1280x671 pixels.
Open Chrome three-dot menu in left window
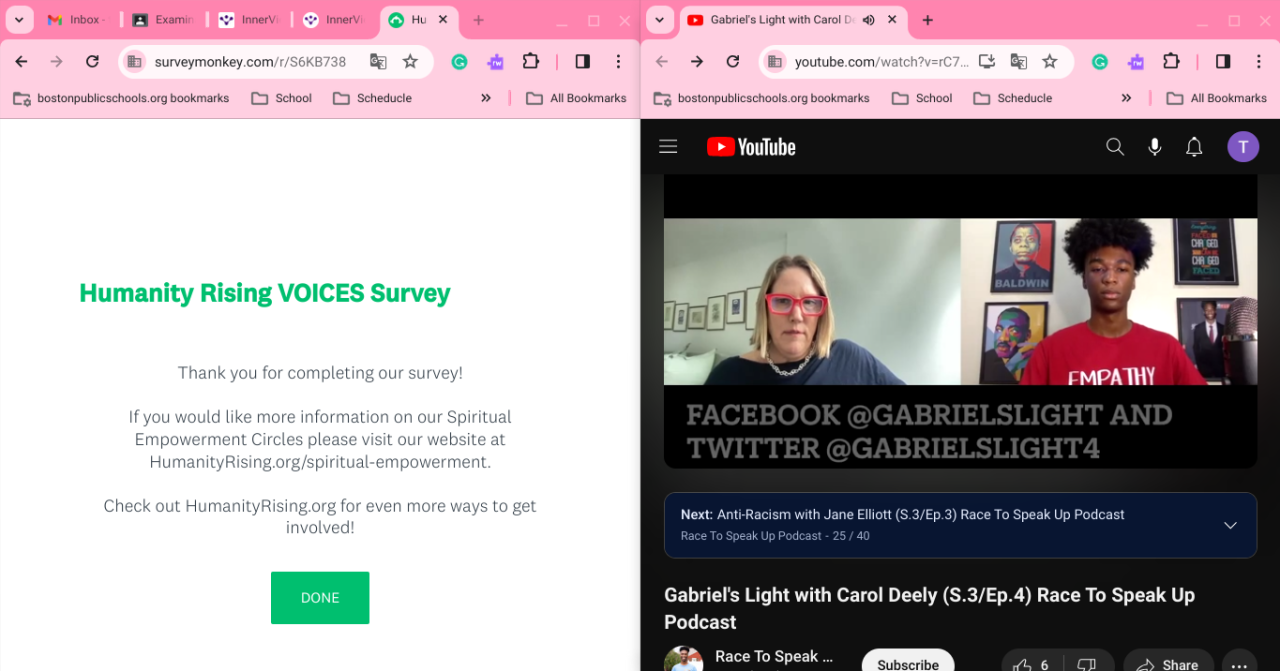click(x=618, y=62)
